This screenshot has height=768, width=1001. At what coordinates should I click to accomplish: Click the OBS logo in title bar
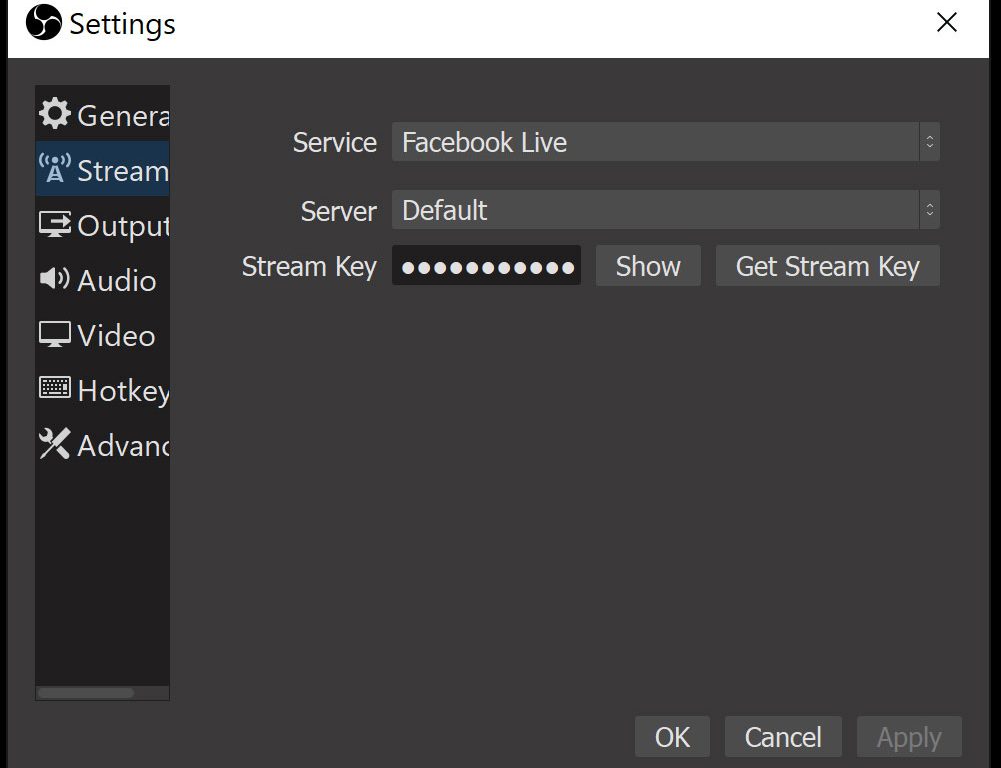(x=43, y=23)
